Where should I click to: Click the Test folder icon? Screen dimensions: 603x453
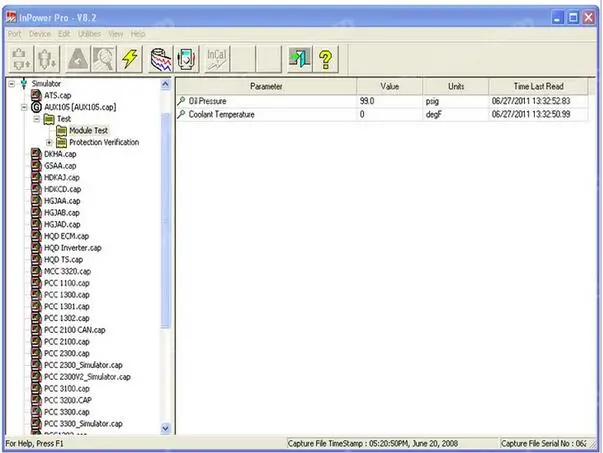click(x=49, y=119)
